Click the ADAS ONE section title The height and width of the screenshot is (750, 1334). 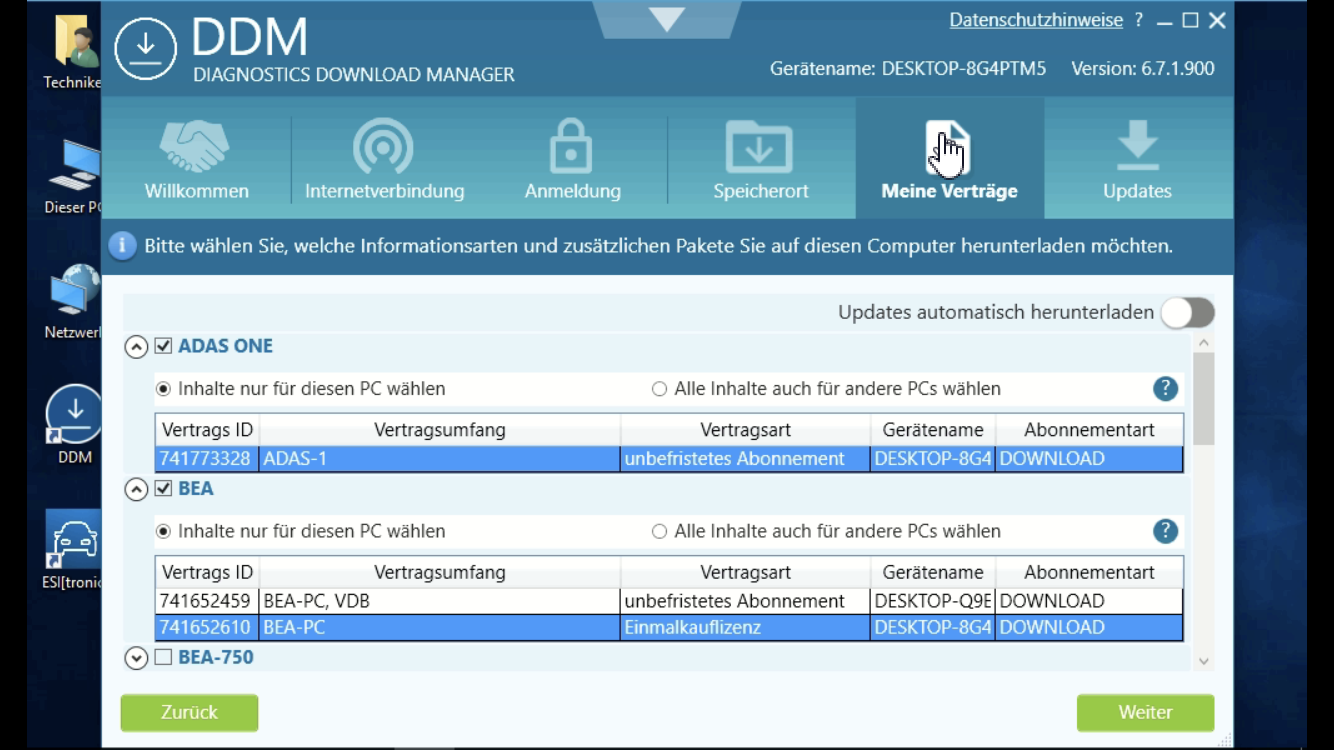[225, 346]
